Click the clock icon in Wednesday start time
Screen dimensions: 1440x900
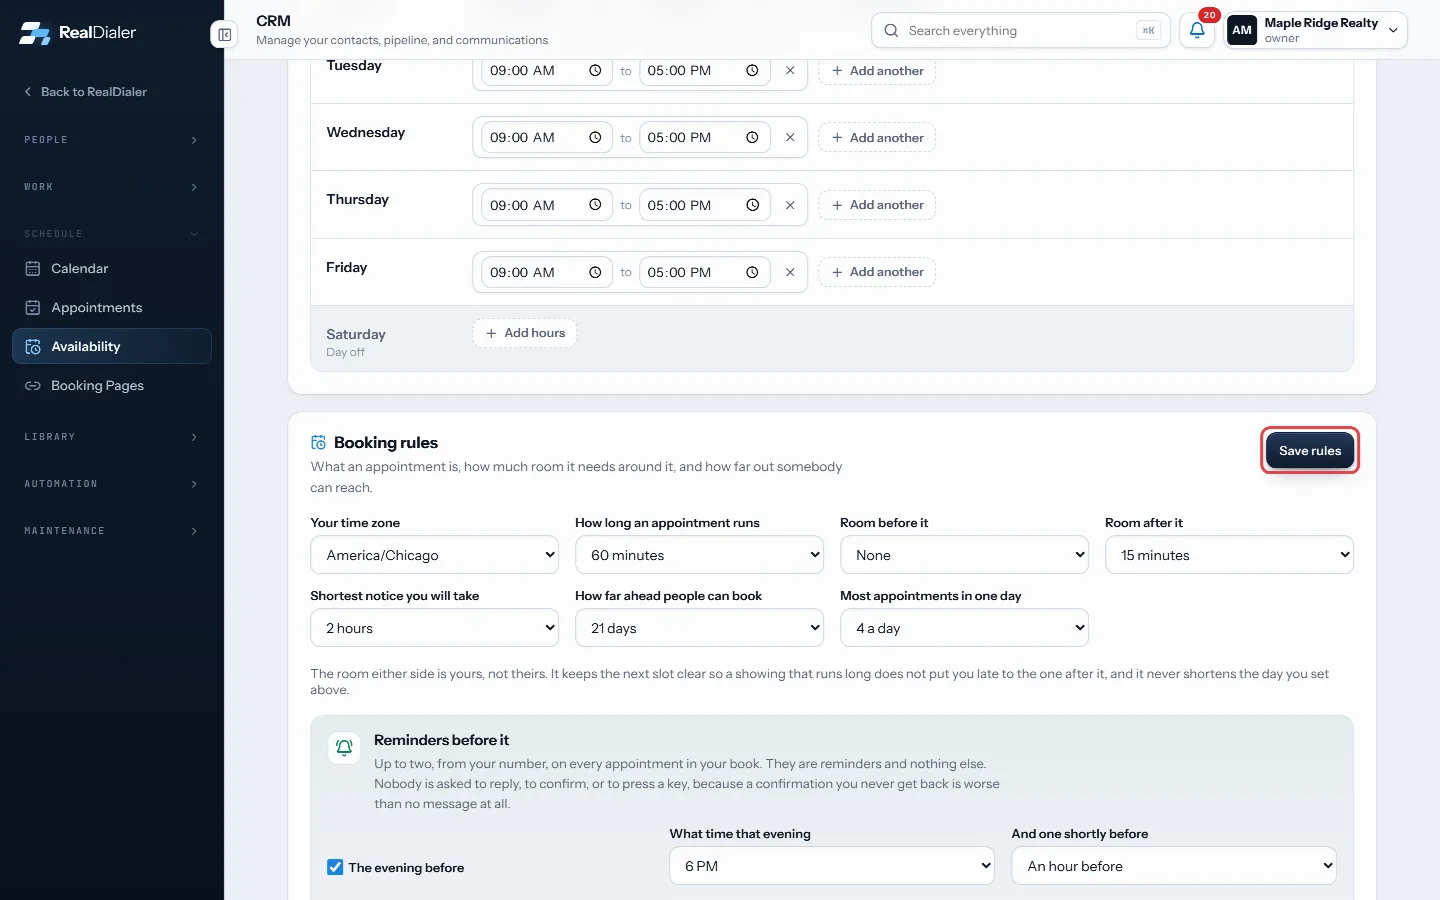click(595, 138)
